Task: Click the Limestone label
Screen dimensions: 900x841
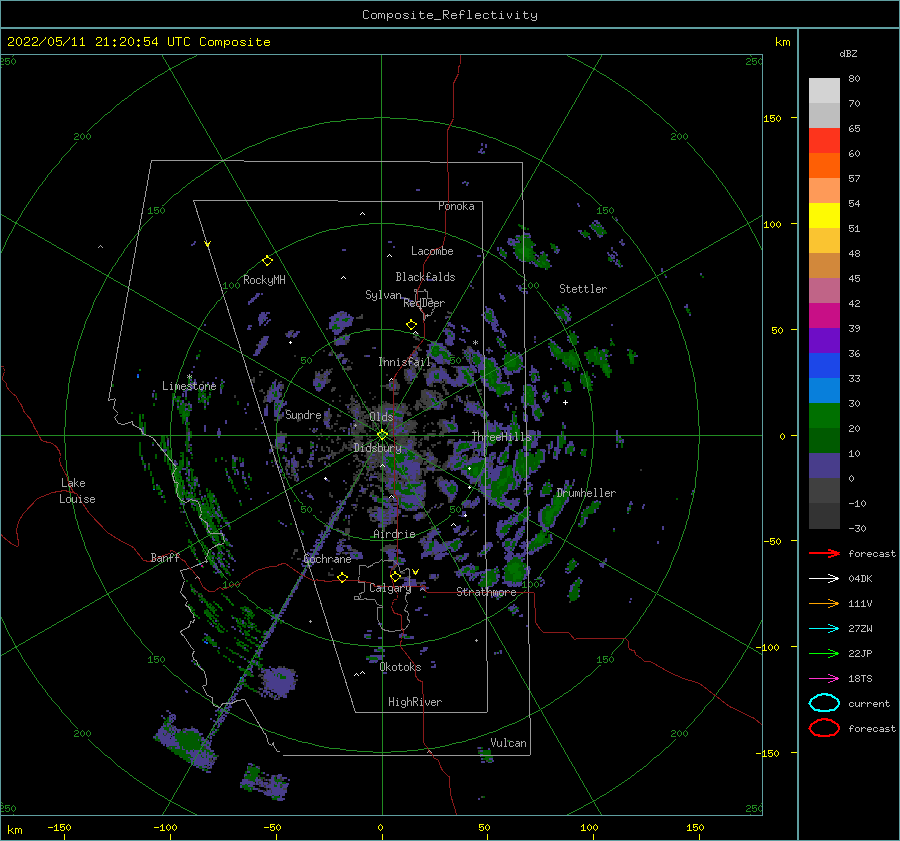Action: (189, 386)
